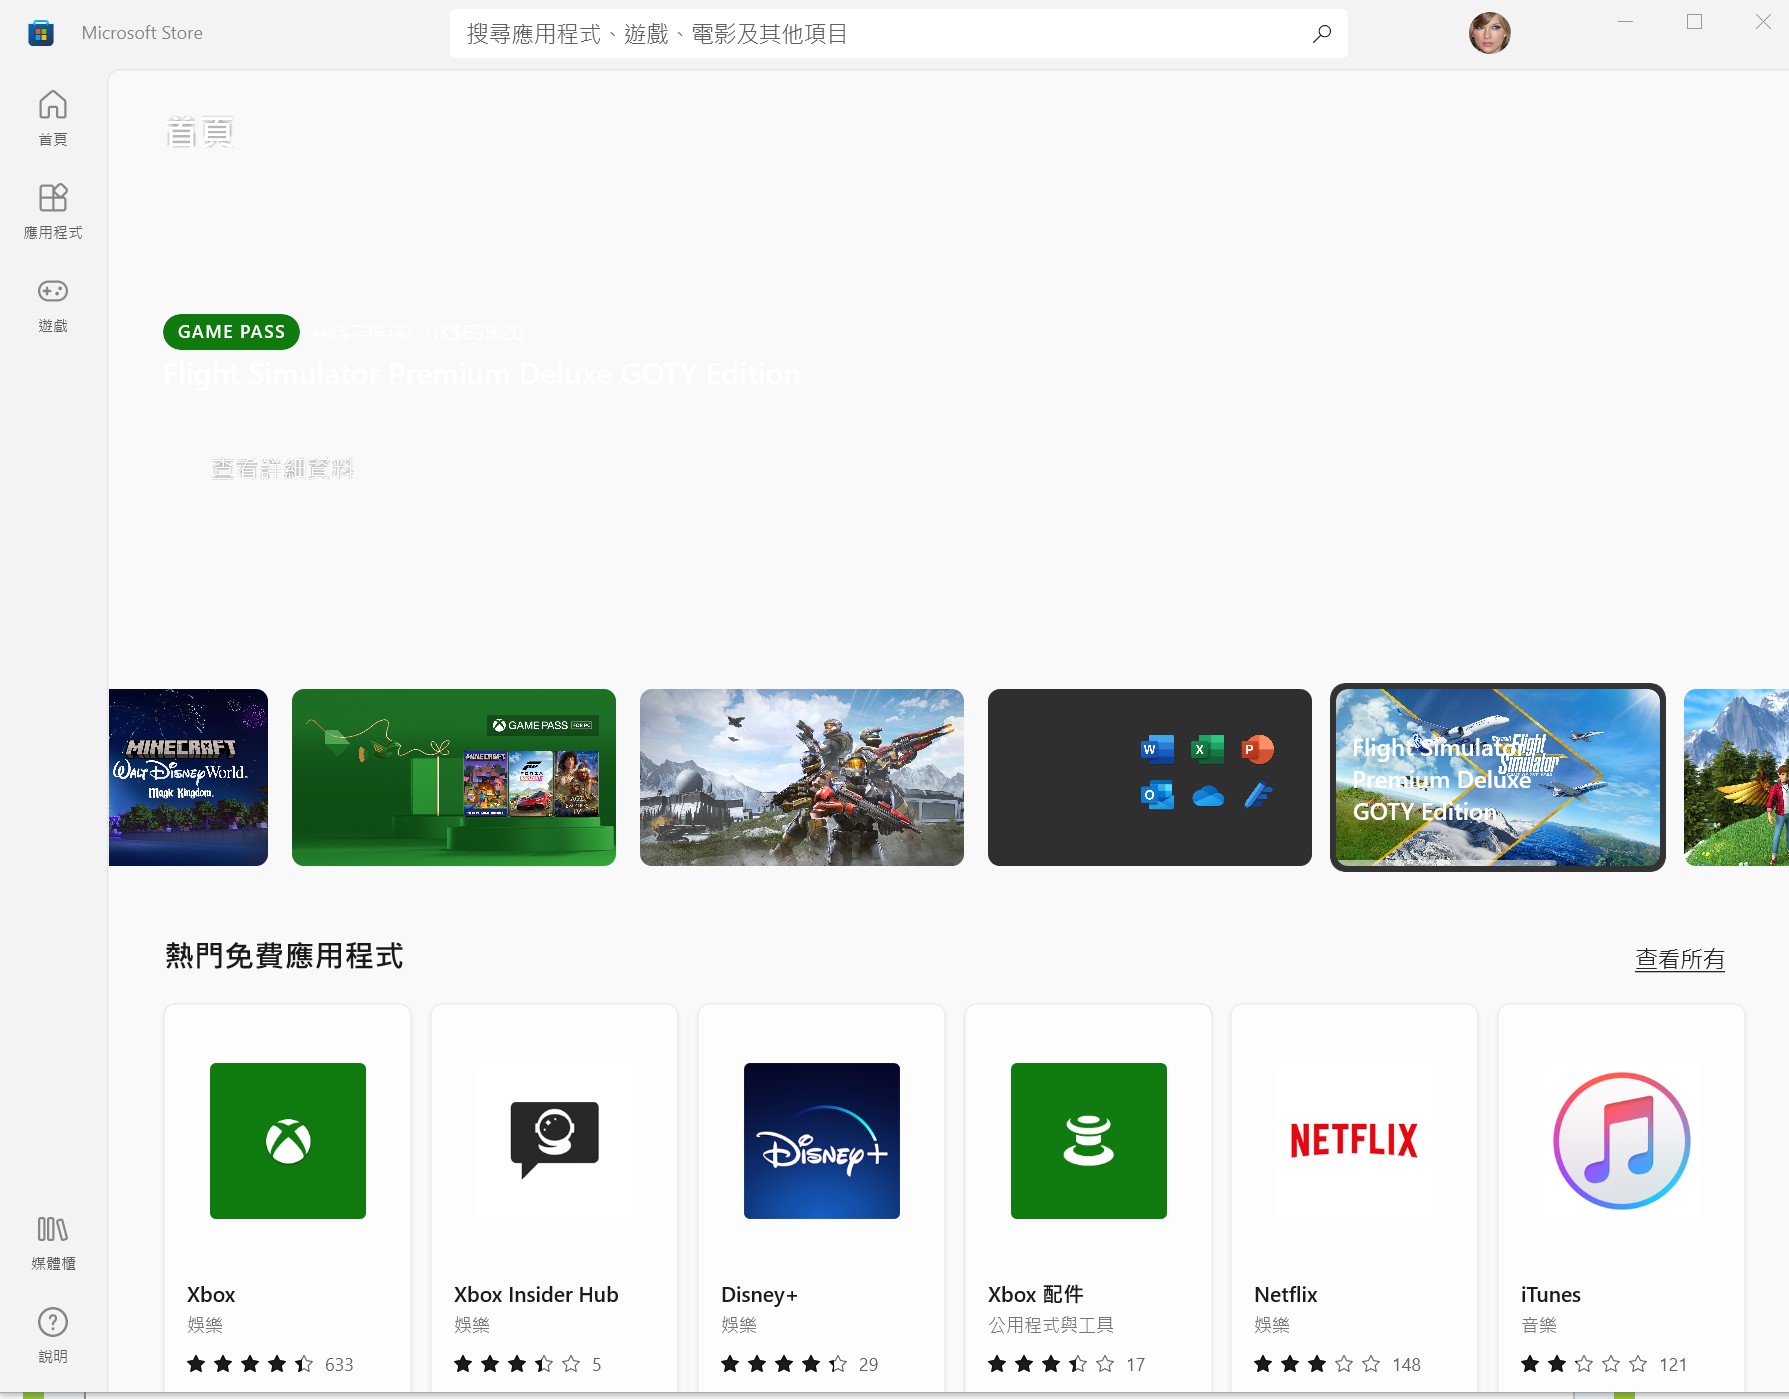The height and width of the screenshot is (1399, 1789).
Task: Select the green Game Pass gift banner
Action: 454,777
